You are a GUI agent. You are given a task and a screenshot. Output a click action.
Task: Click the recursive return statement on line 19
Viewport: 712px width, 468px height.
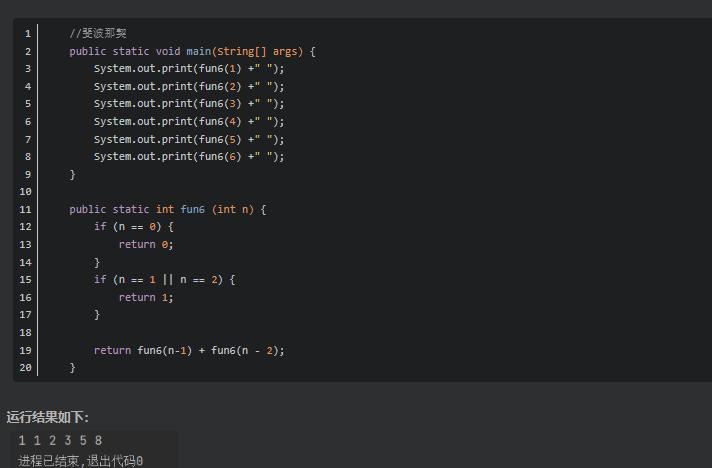point(189,350)
